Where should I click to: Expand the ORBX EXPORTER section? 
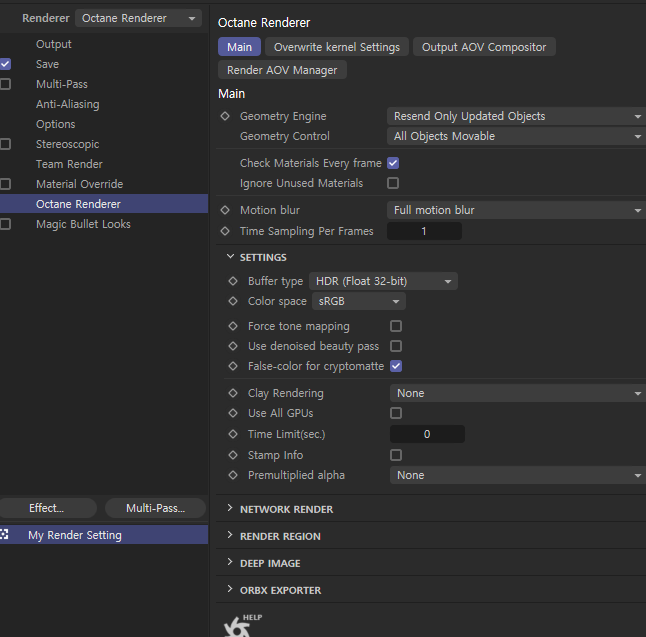tap(230, 589)
